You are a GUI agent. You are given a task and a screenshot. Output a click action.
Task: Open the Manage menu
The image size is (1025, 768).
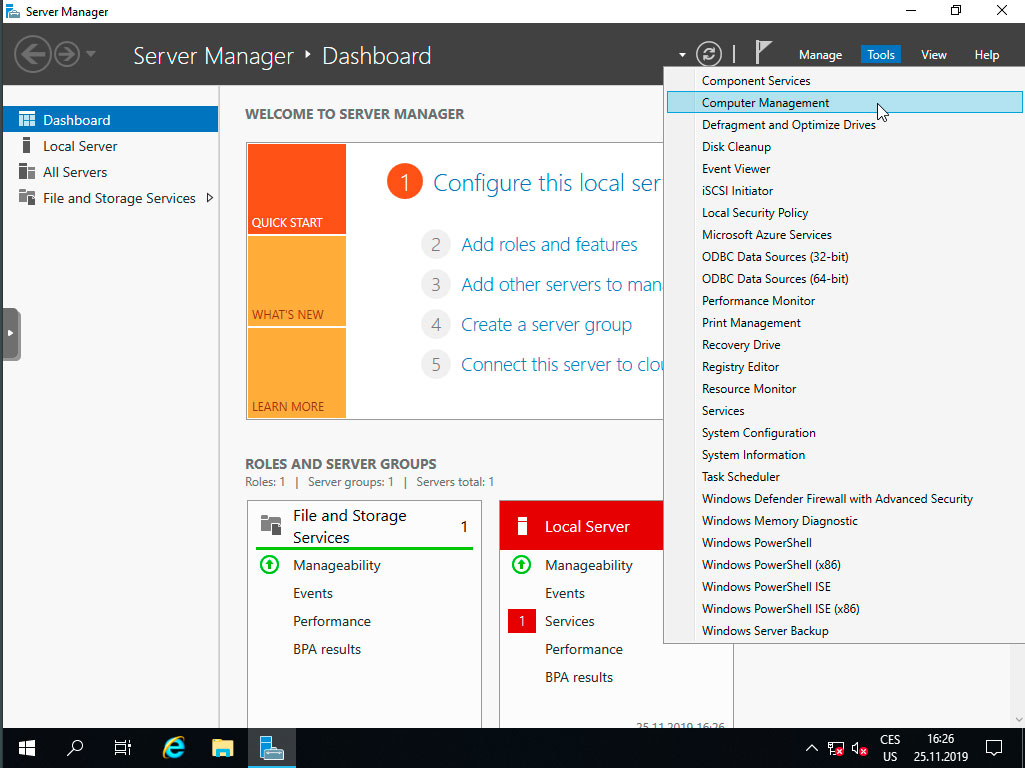tap(820, 55)
